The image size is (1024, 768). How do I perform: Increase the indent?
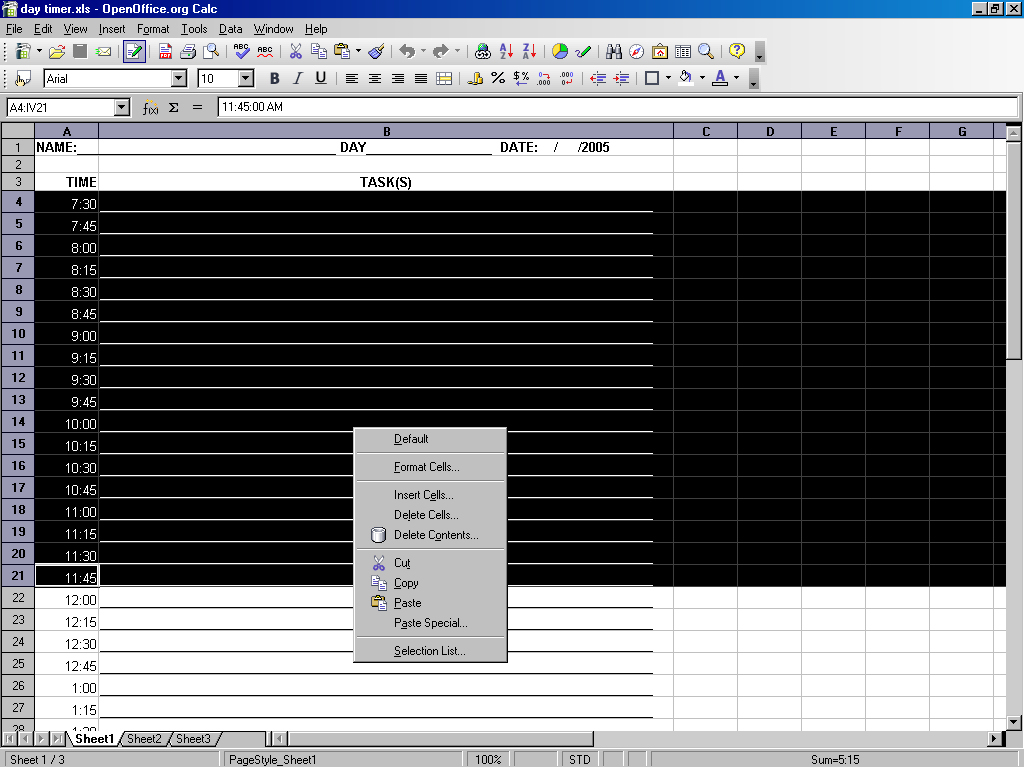point(621,78)
